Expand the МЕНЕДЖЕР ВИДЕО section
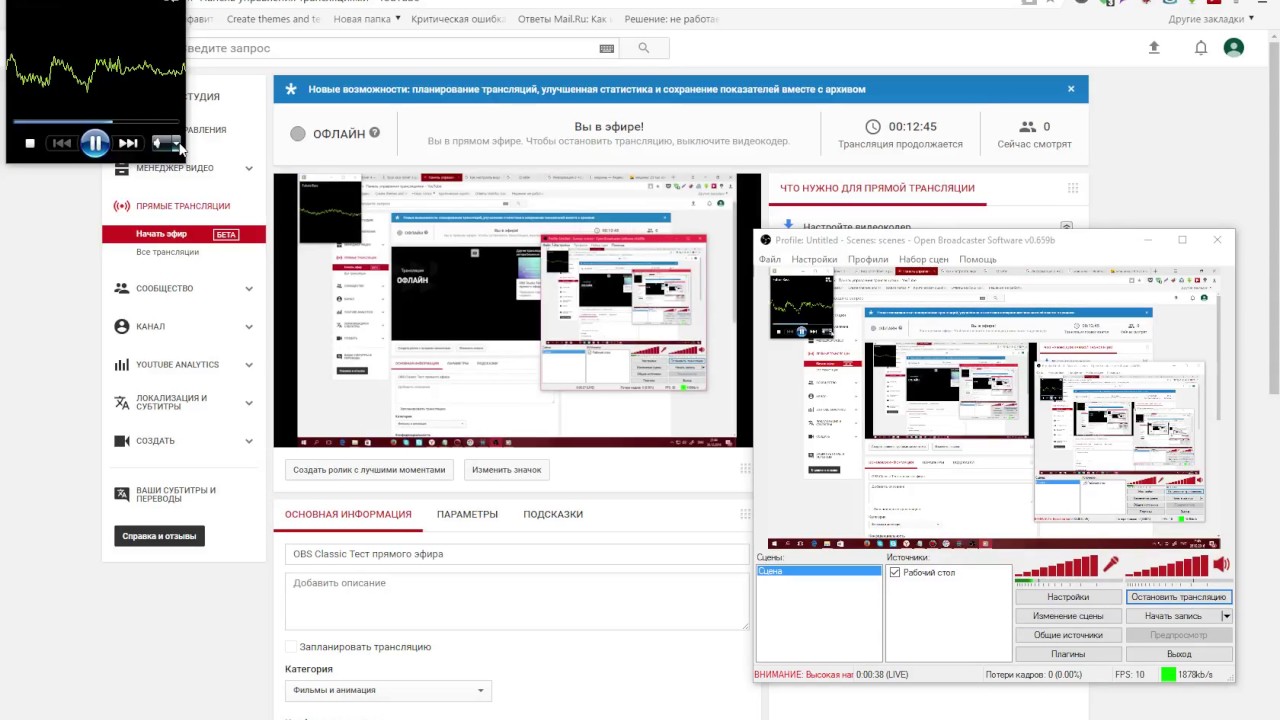 pos(249,168)
